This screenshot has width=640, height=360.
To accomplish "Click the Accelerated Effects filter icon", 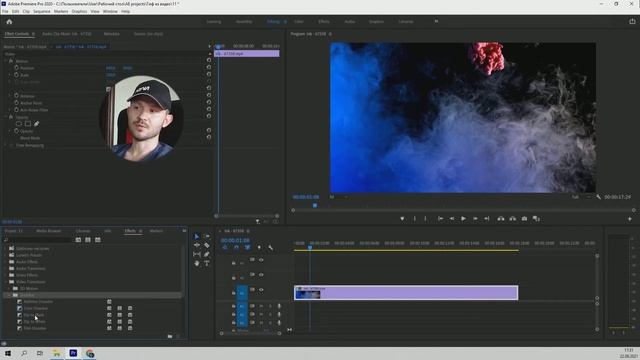I will point(78,240).
